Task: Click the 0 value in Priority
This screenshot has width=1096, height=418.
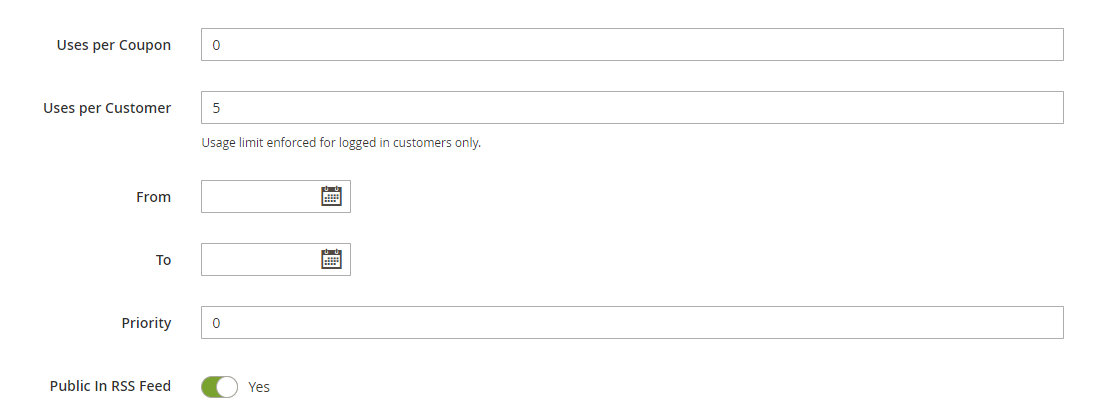Action: 216,323
